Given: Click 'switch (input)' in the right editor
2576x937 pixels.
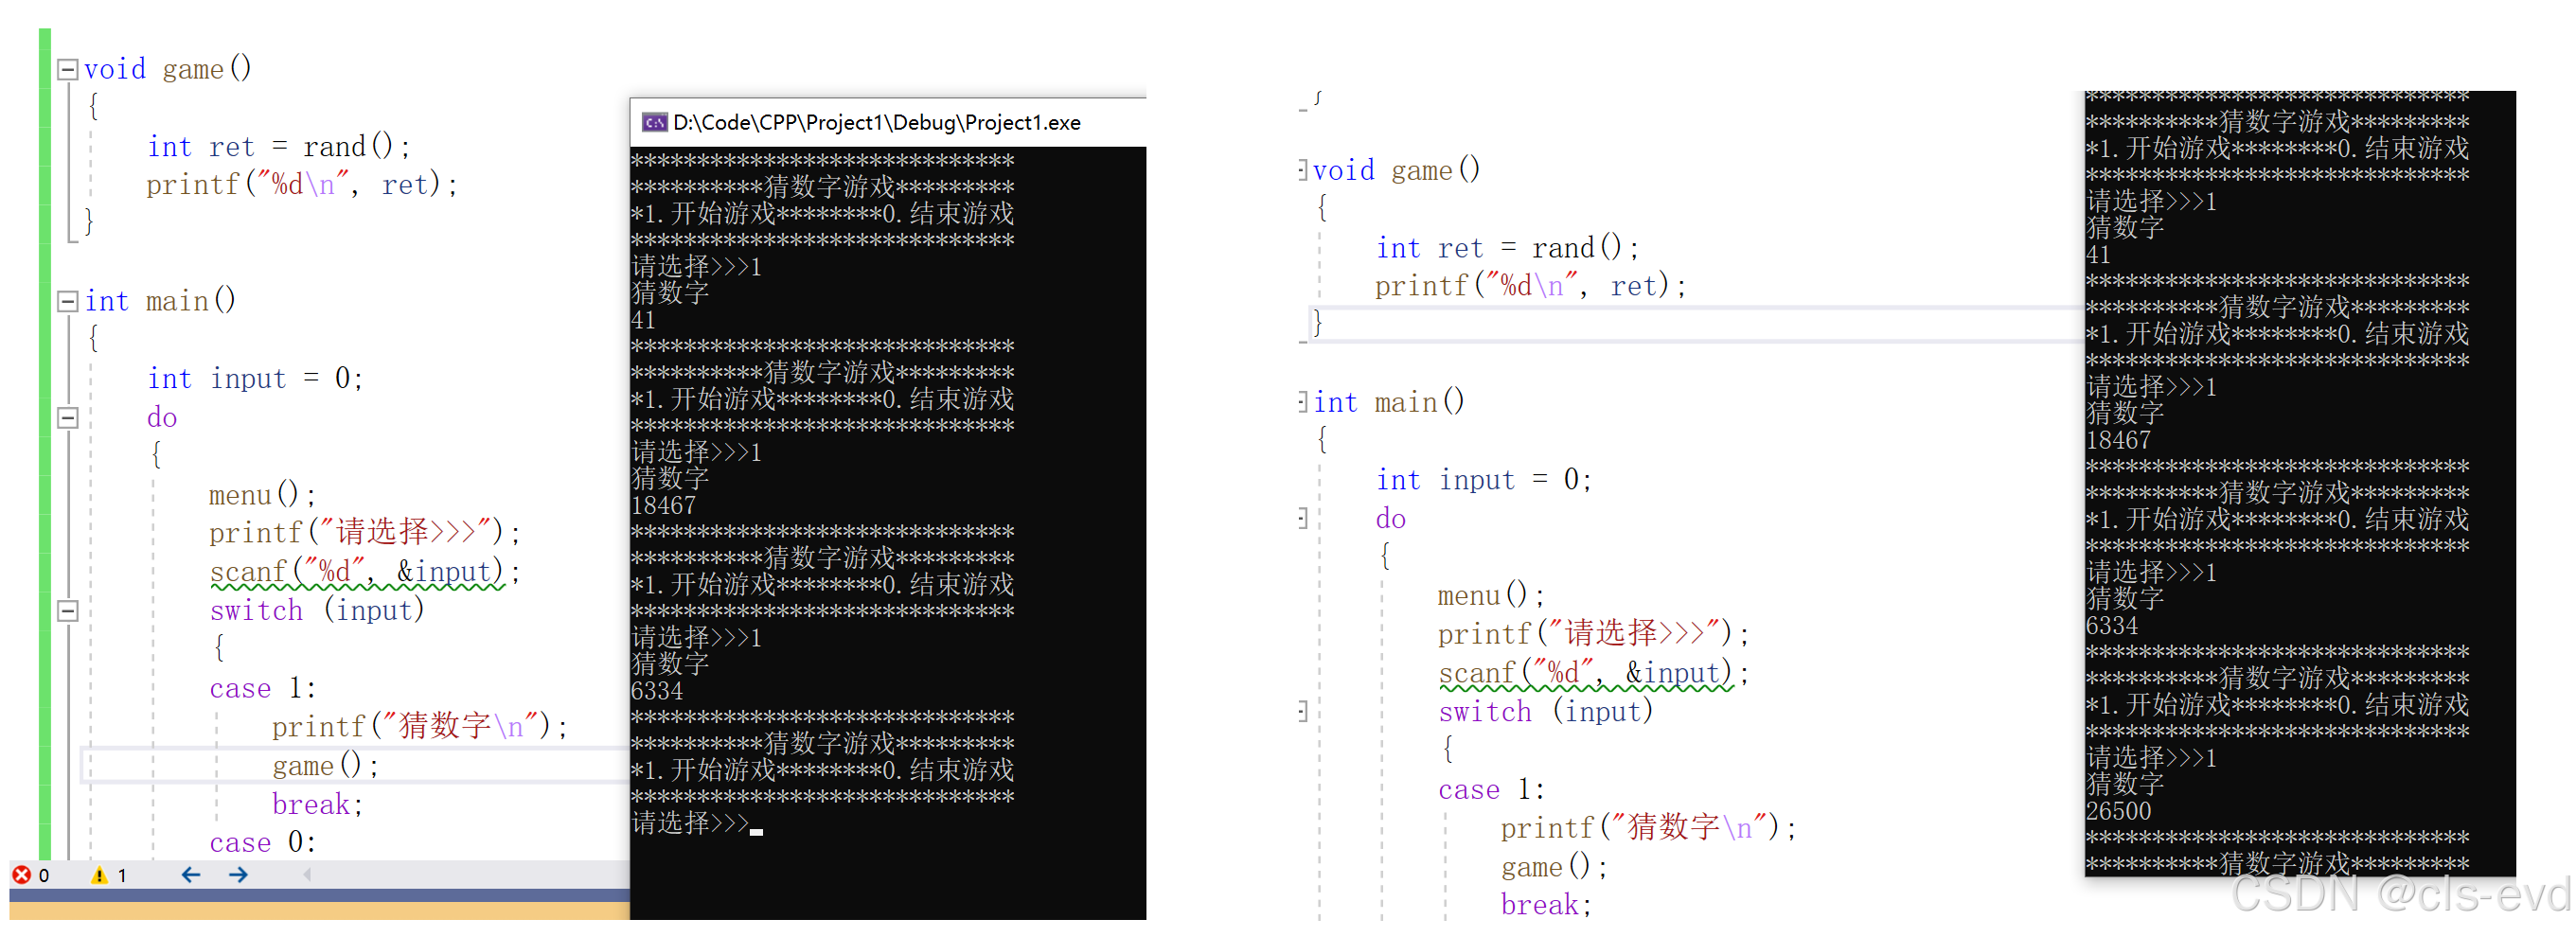Looking at the screenshot, I should tap(1545, 712).
